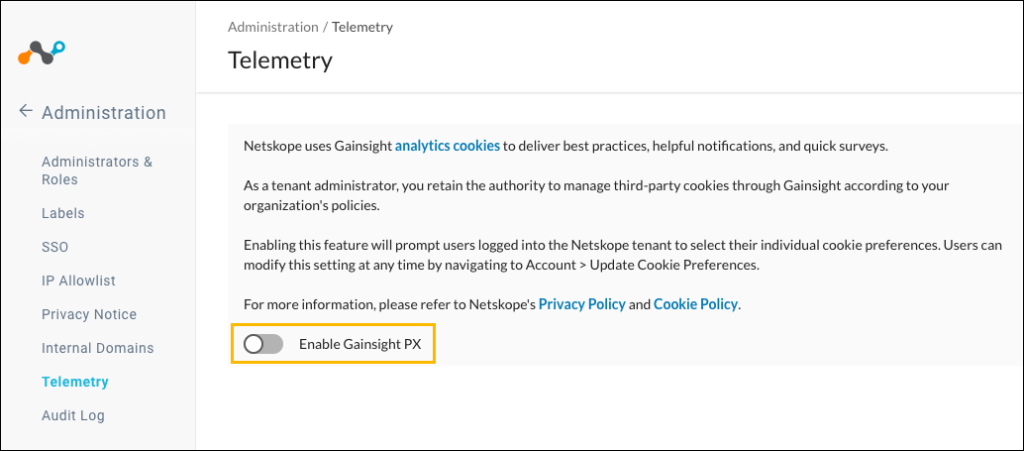
Task: Open the Audit Log page
Action: tap(72, 415)
